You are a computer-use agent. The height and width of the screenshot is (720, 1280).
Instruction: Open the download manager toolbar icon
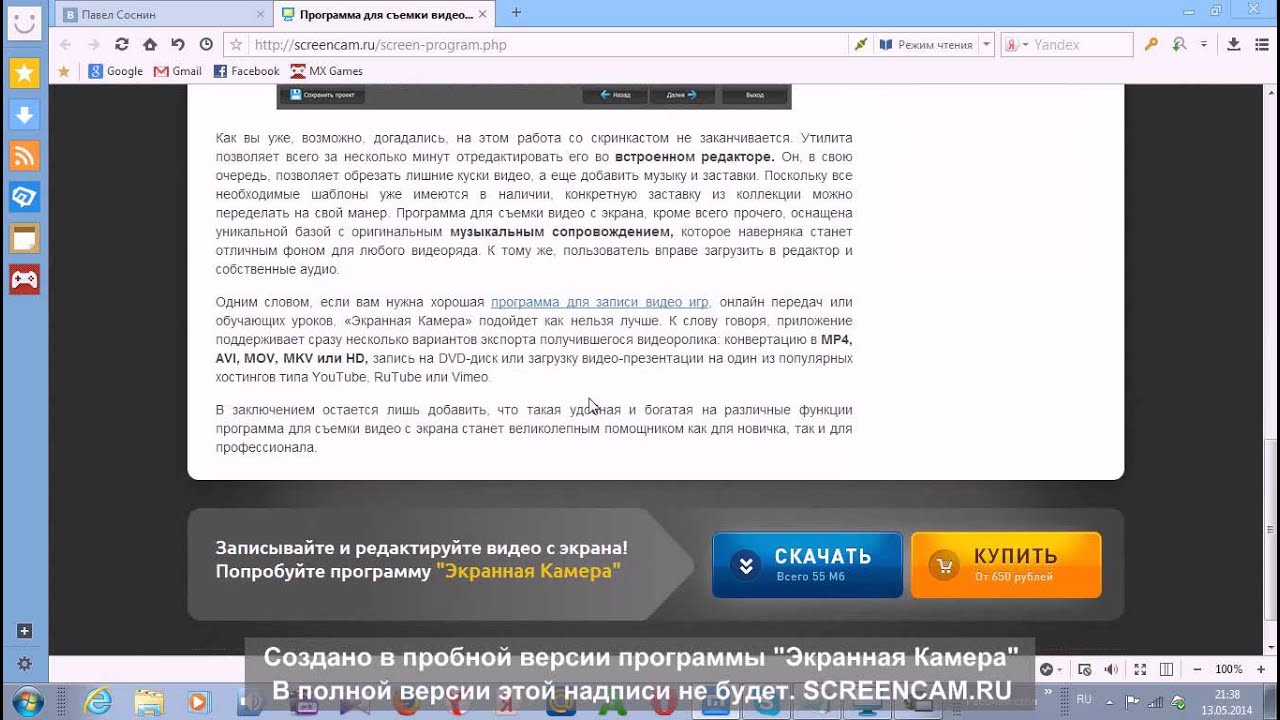click(x=1234, y=44)
